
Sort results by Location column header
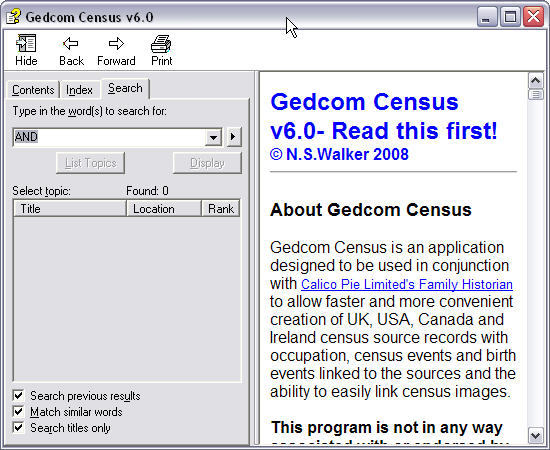[164, 209]
